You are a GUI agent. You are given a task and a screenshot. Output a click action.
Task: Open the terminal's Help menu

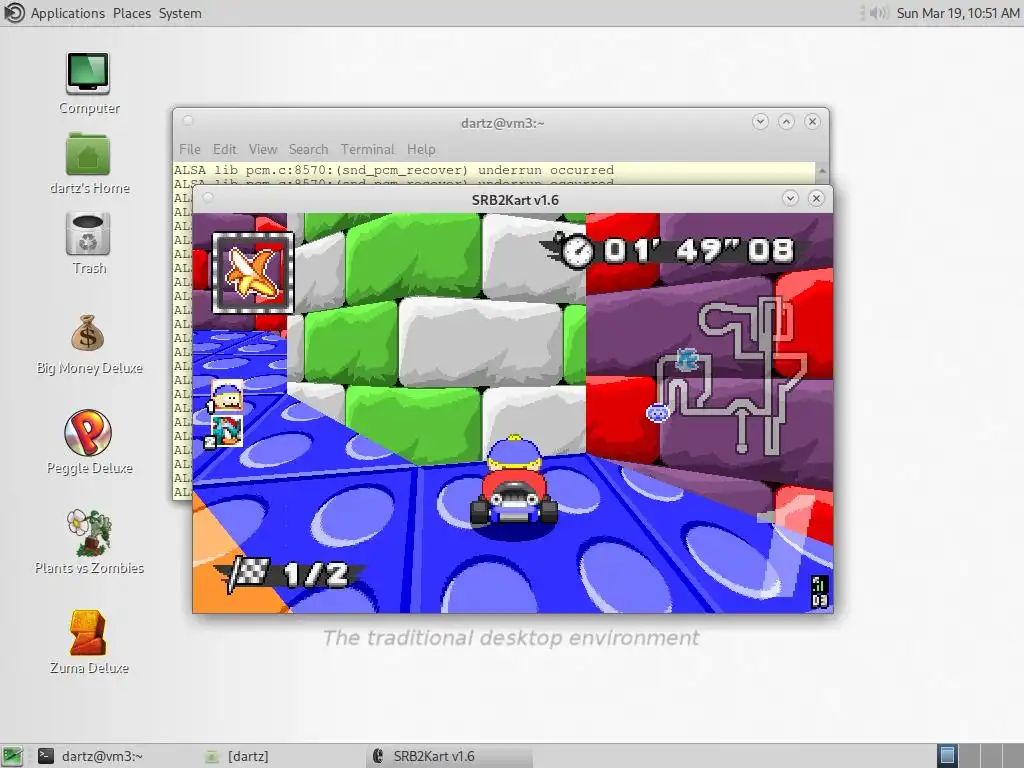421,150
